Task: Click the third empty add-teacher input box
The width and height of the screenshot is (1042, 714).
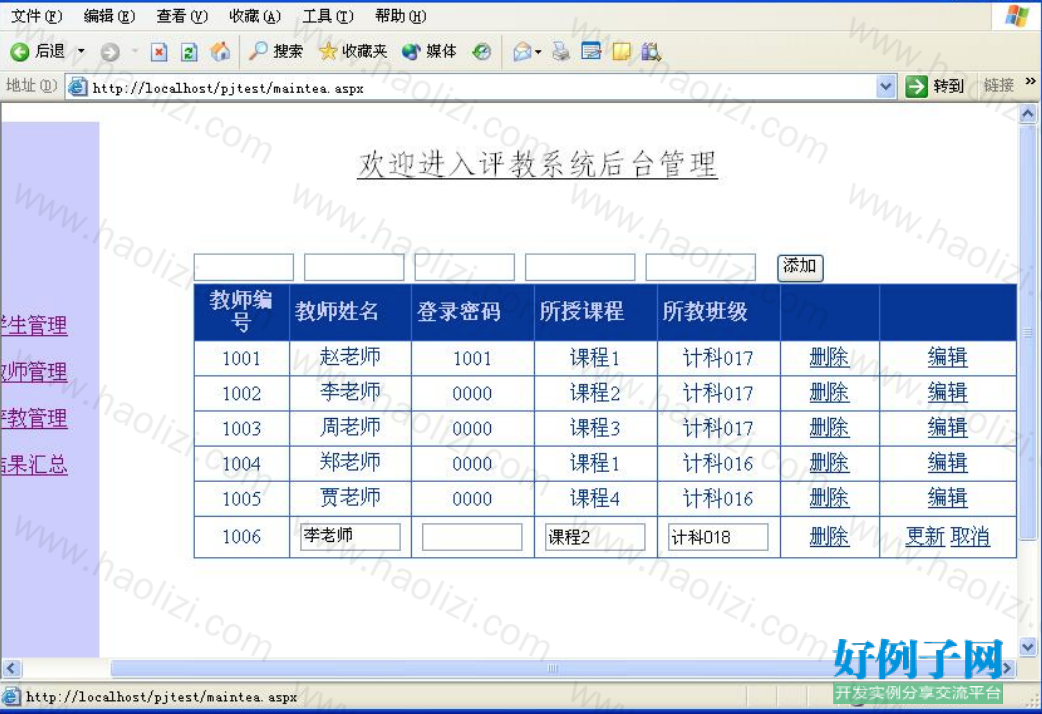Action: pos(464,267)
